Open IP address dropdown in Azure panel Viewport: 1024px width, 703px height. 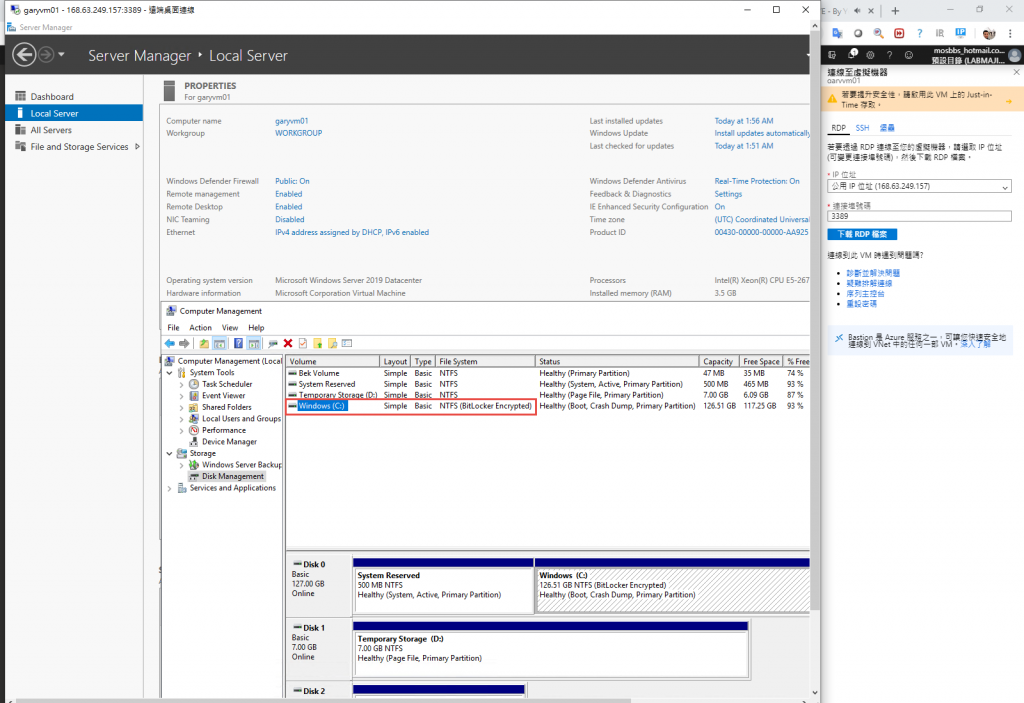click(919, 186)
